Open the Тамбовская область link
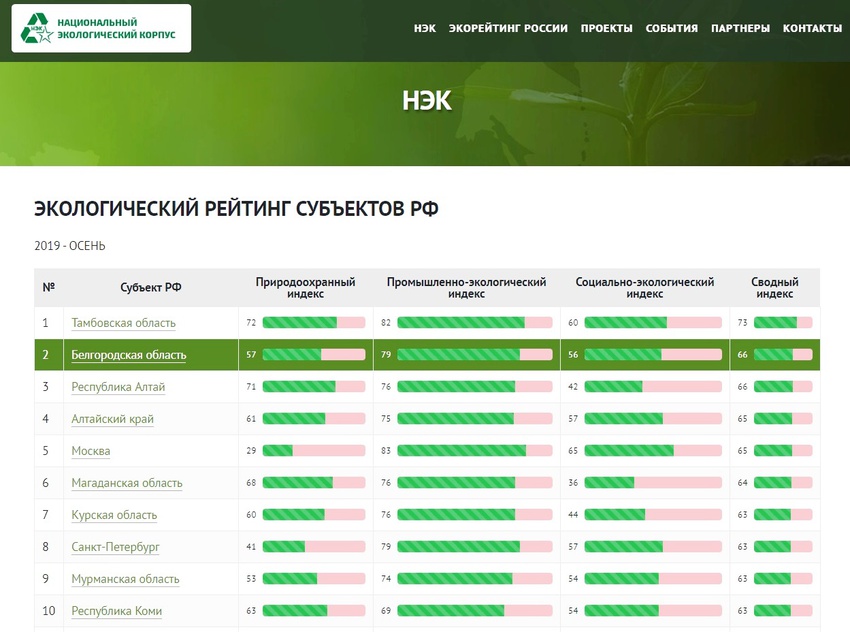The image size is (850, 632). [124, 323]
